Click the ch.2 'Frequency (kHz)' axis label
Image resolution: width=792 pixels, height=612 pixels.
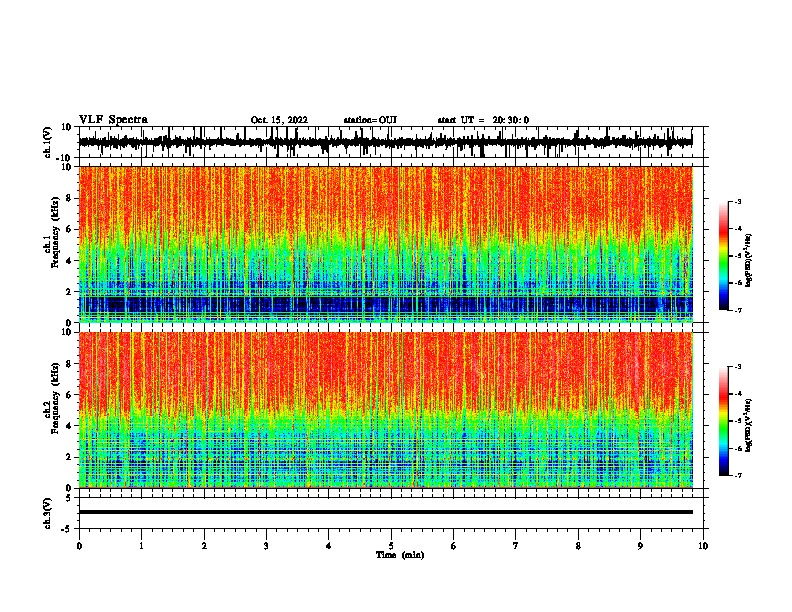(55, 398)
